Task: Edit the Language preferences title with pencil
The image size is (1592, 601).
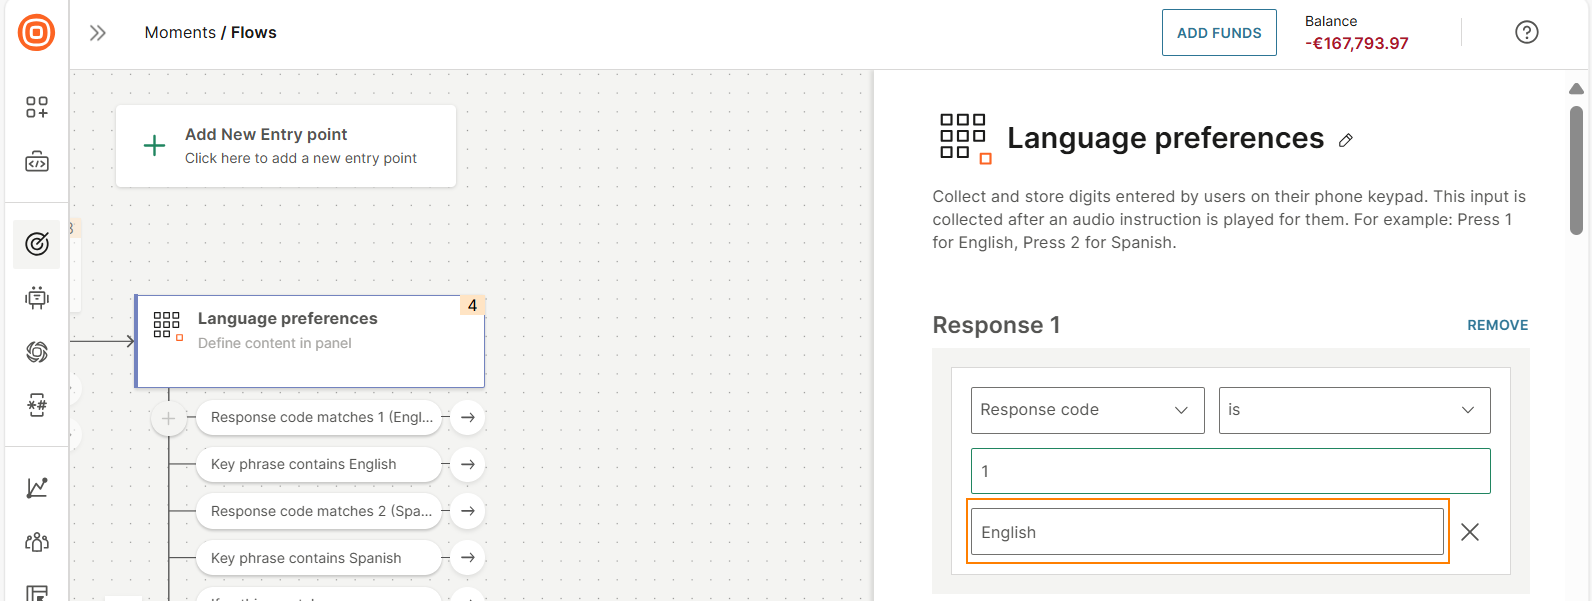Action: [x=1346, y=140]
